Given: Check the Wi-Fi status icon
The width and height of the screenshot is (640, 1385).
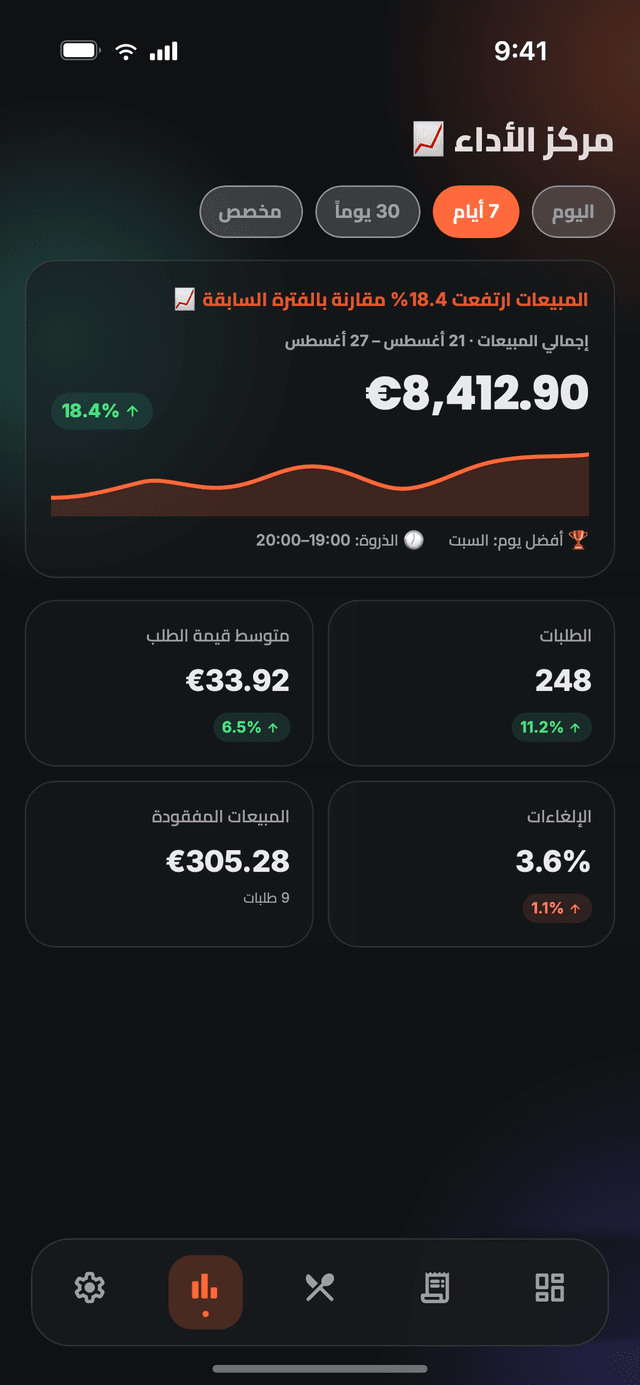Looking at the screenshot, I should tap(126, 51).
